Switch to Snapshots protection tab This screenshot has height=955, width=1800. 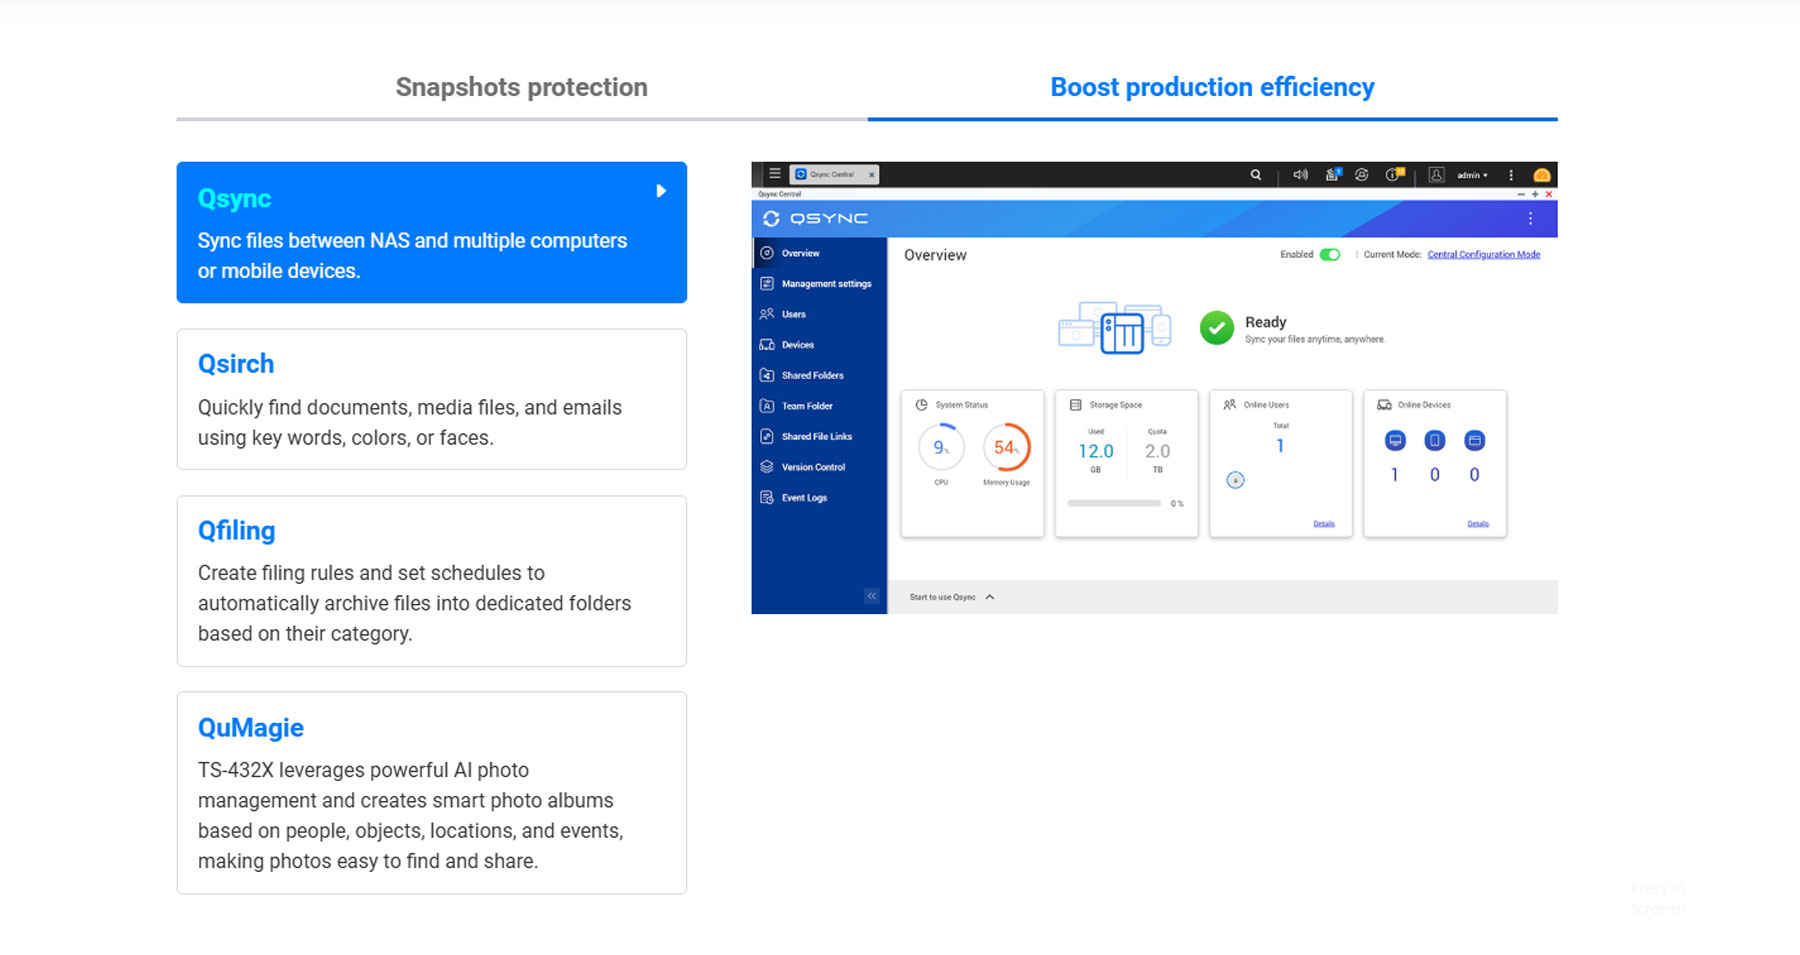pyautogui.click(x=521, y=88)
